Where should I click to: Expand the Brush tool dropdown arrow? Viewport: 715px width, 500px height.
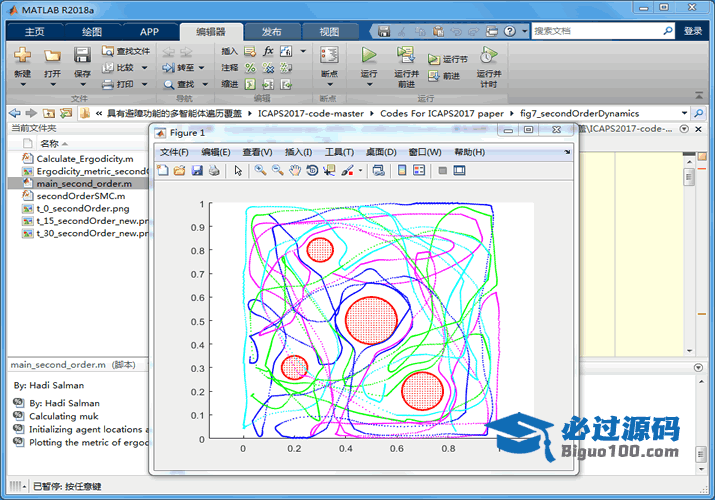coord(360,171)
